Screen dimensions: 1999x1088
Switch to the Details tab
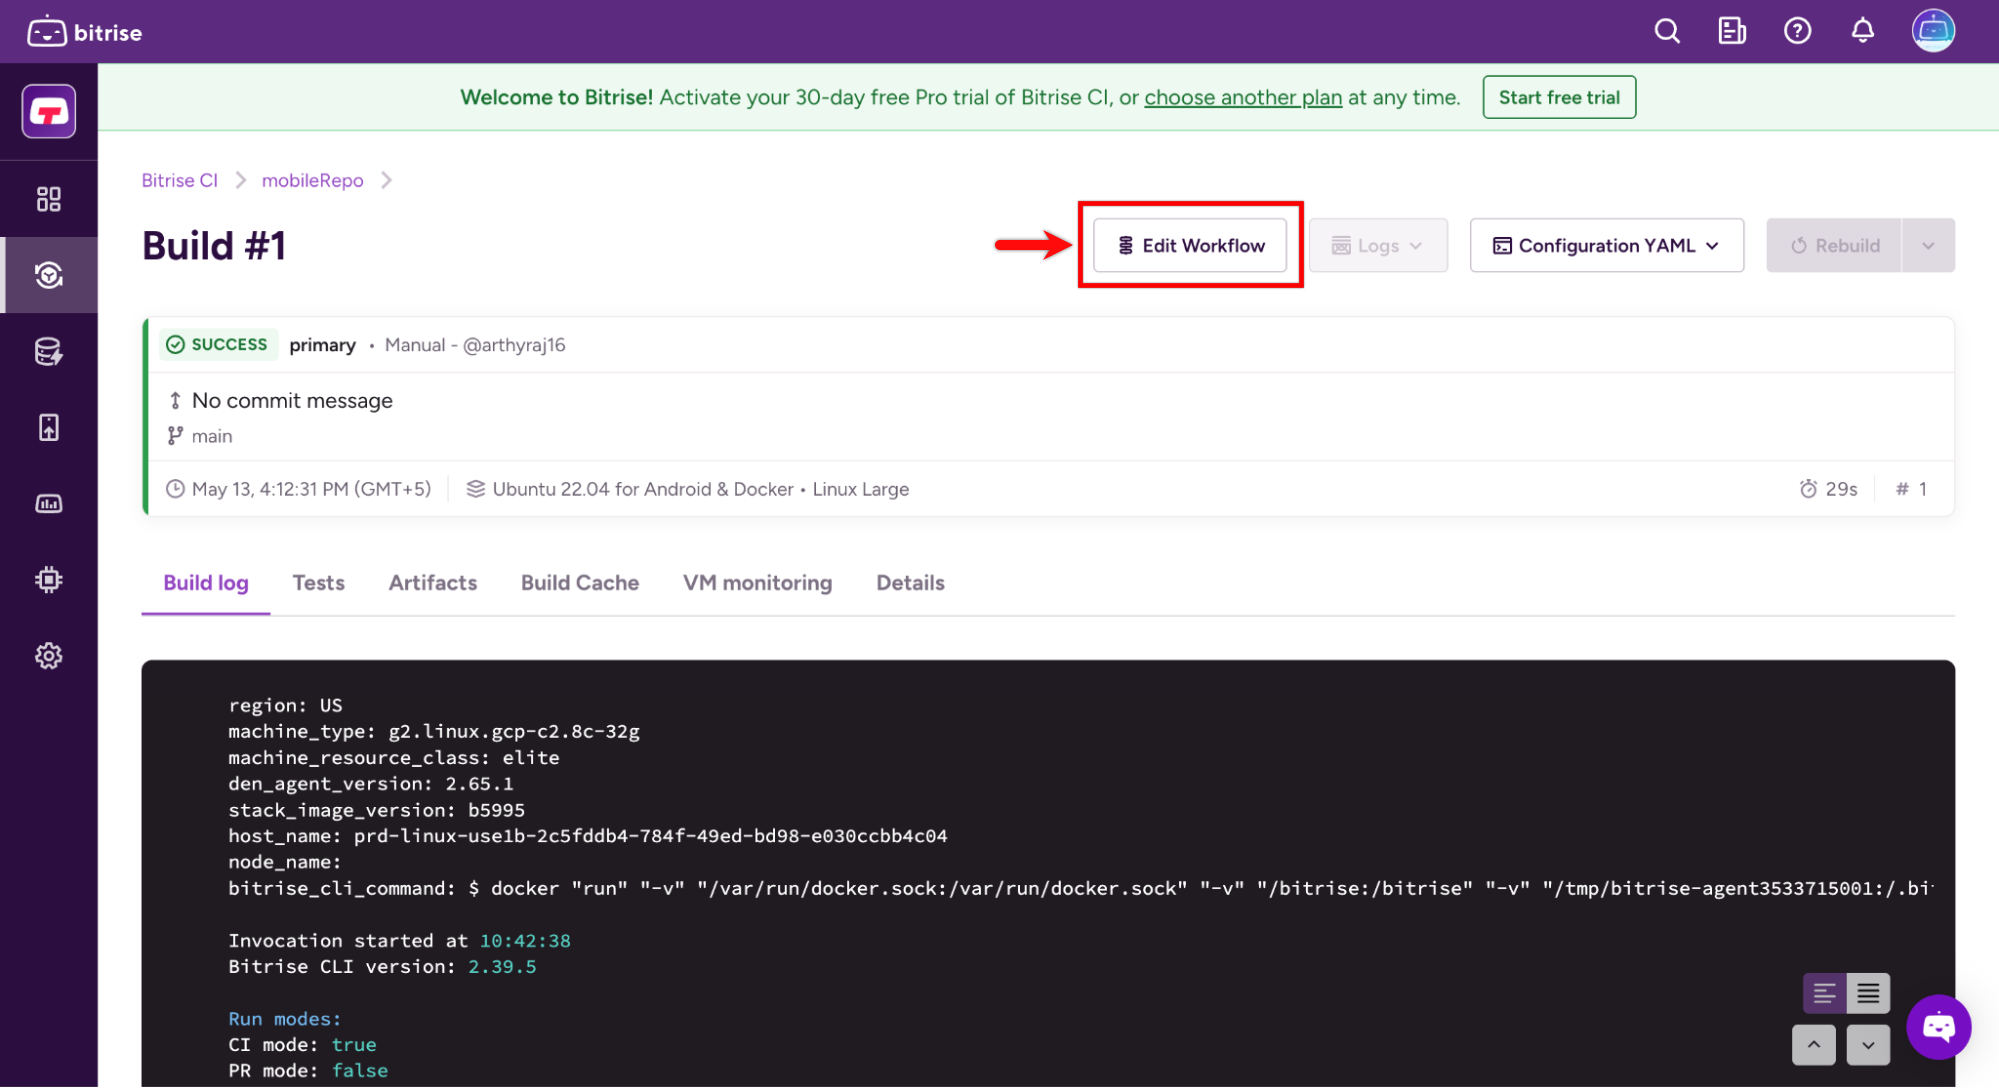(x=910, y=583)
